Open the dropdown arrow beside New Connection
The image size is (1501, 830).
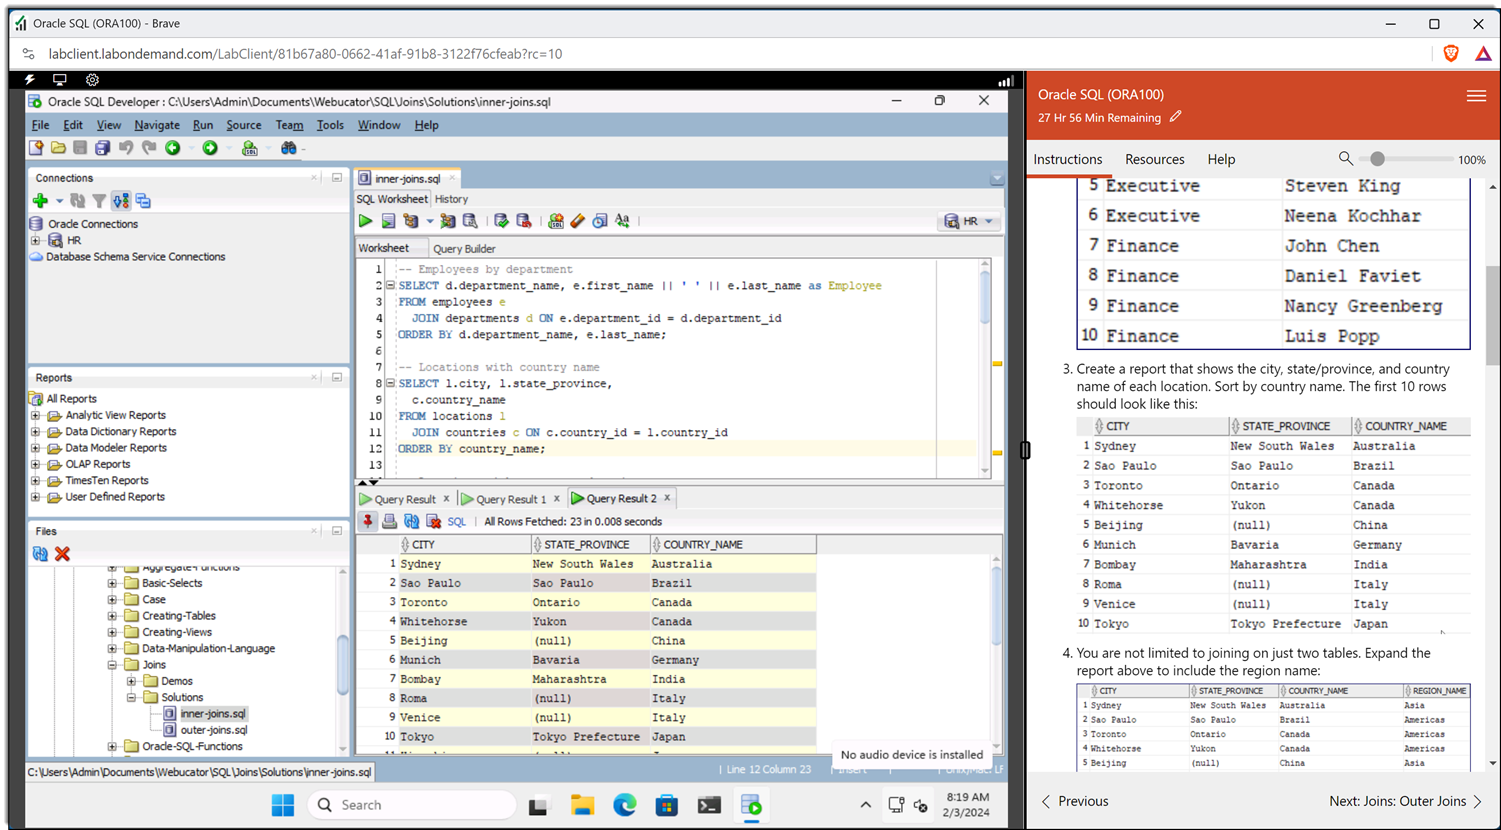tap(59, 201)
